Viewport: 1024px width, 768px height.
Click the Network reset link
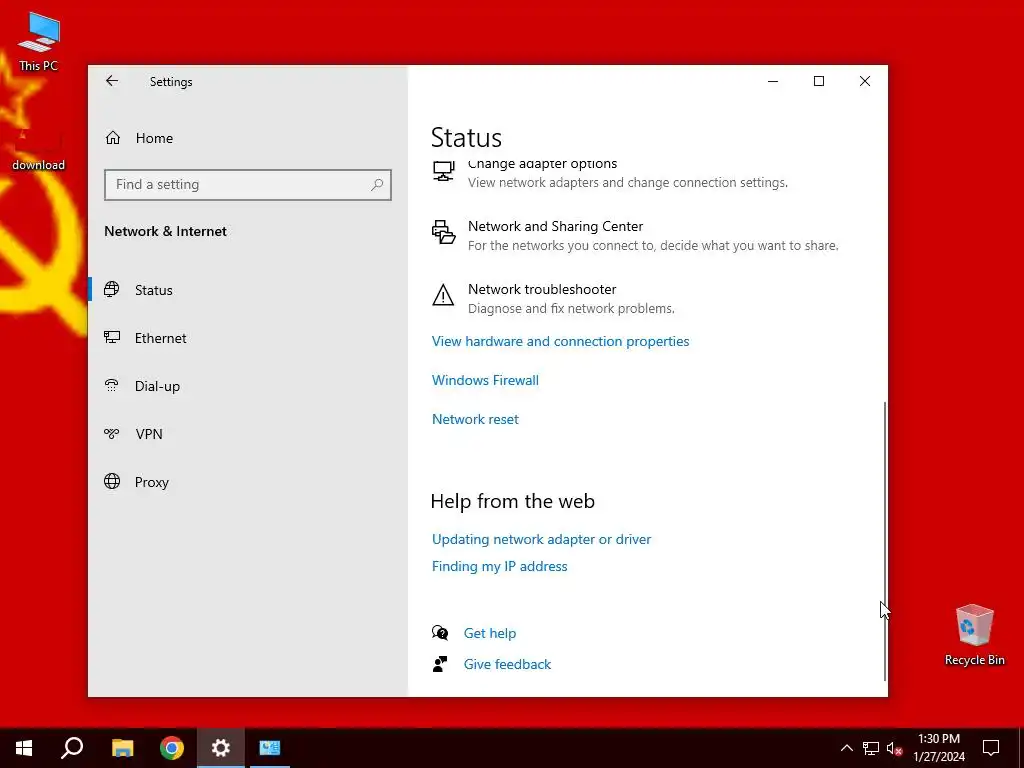[x=475, y=419]
